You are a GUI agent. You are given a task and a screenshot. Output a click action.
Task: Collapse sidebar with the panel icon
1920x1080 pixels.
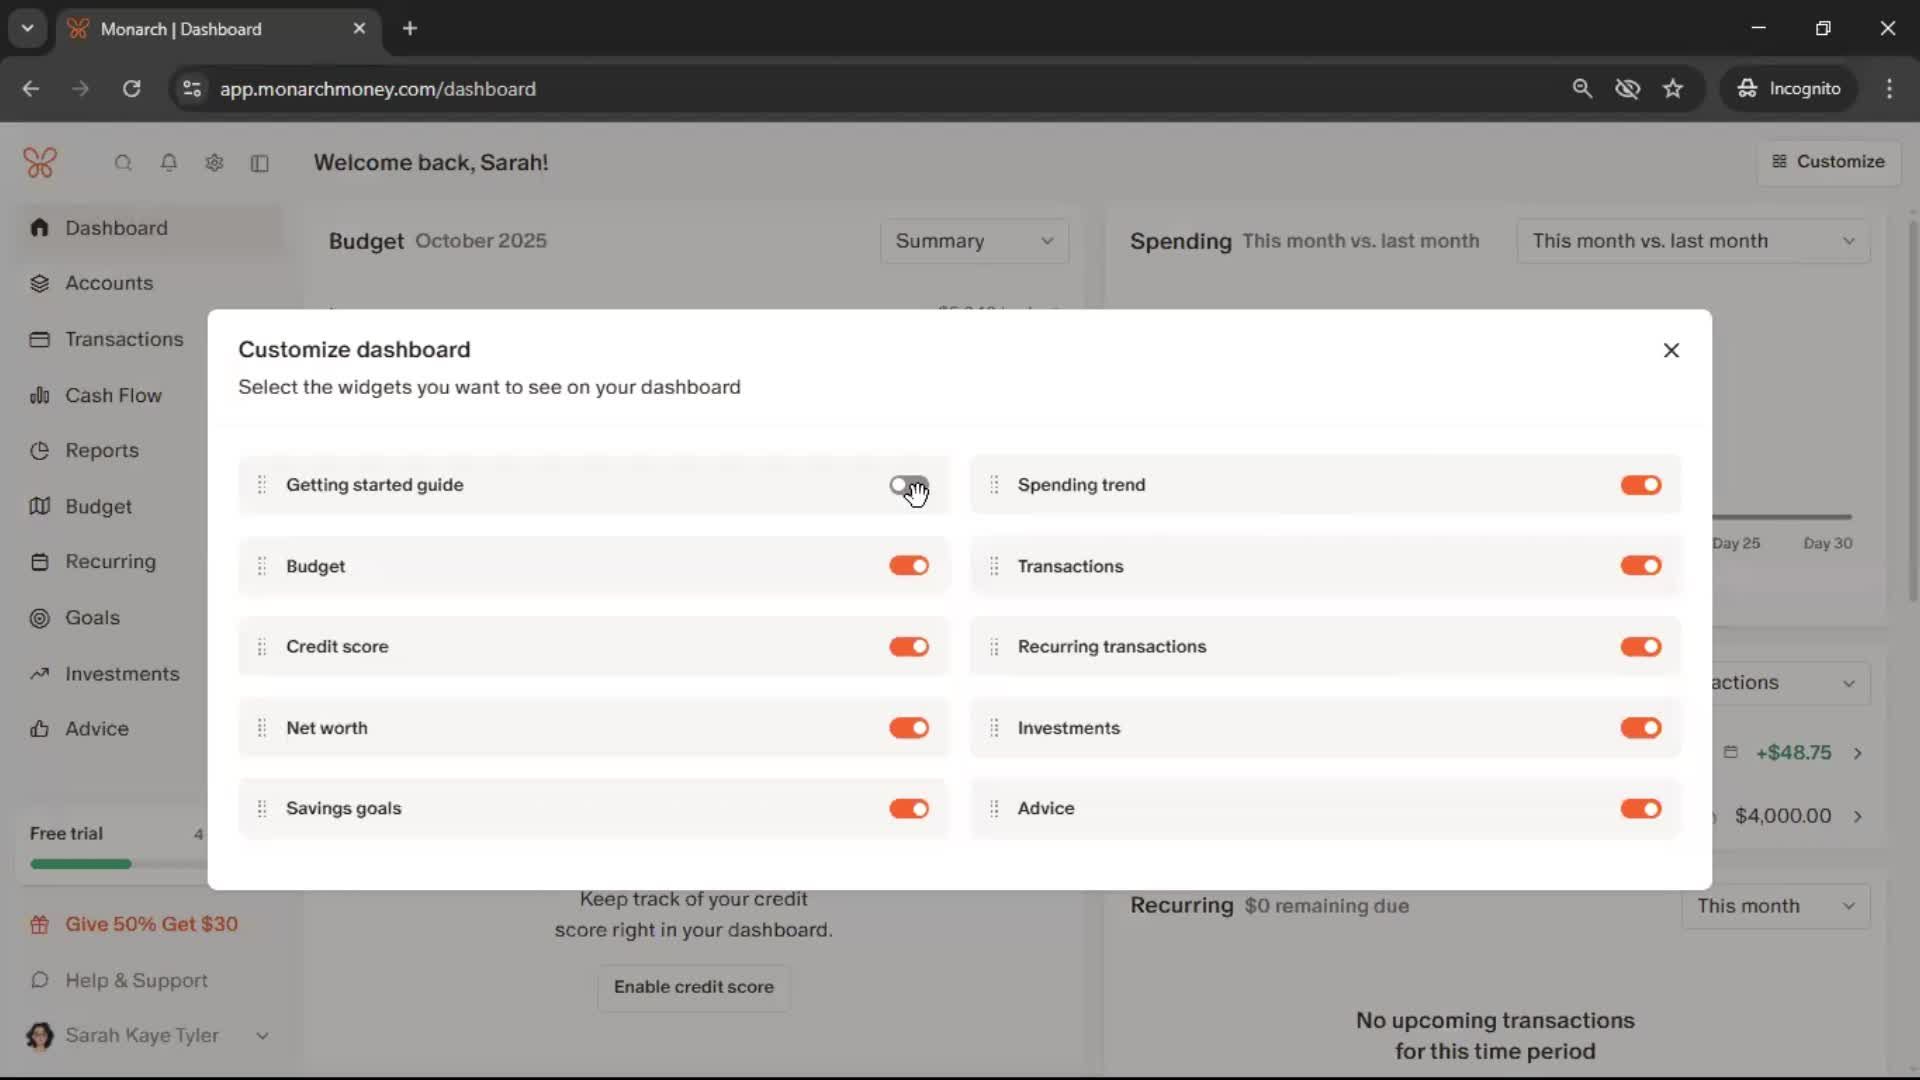[x=260, y=163]
